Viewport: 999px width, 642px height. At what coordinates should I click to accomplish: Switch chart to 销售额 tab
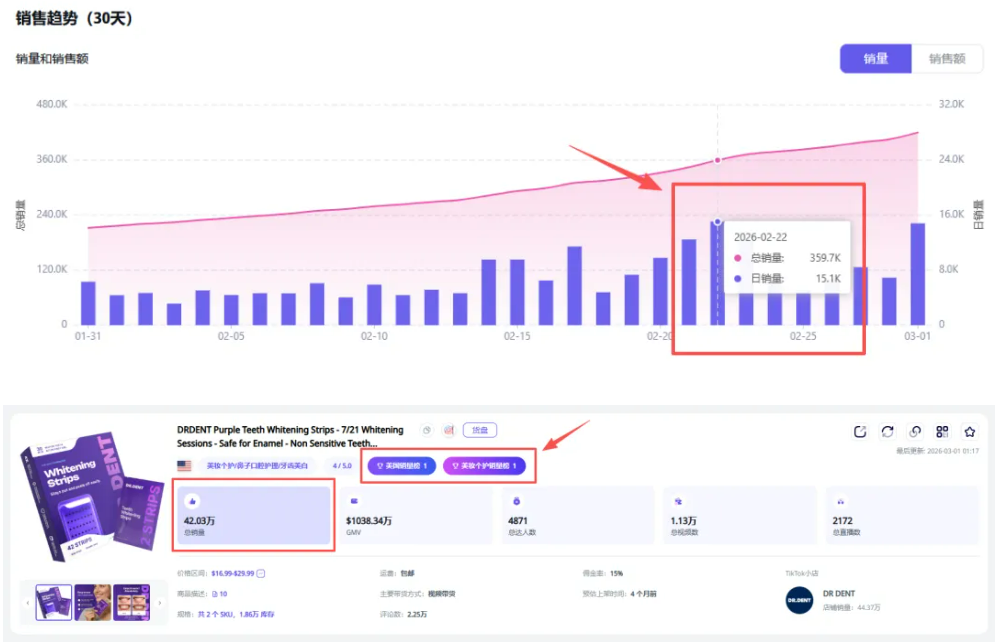[x=947, y=59]
